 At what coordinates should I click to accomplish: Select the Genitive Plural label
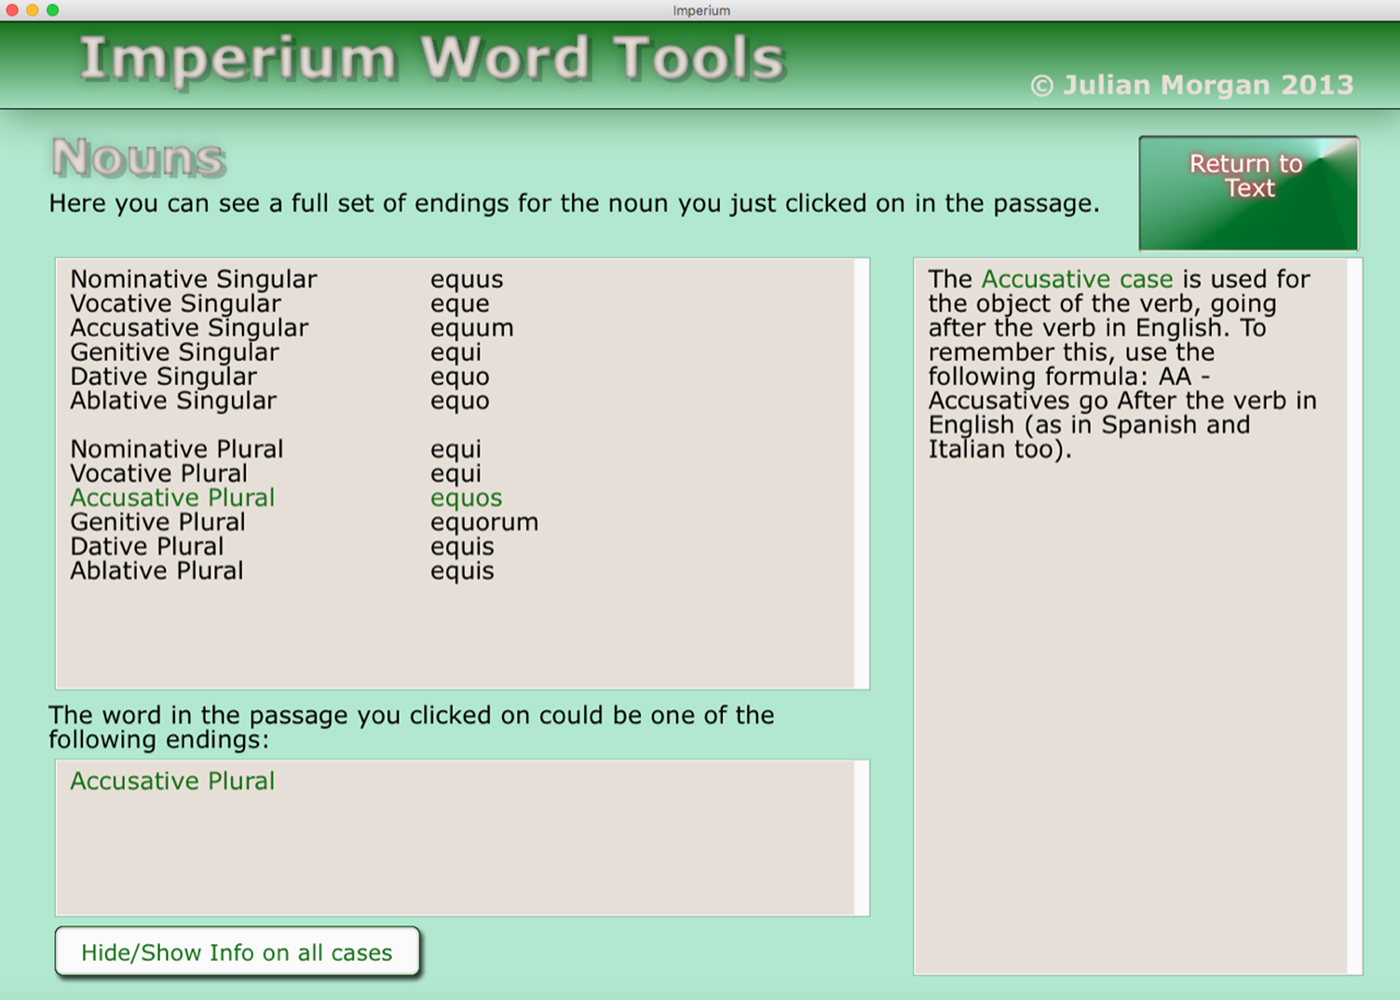(x=157, y=522)
